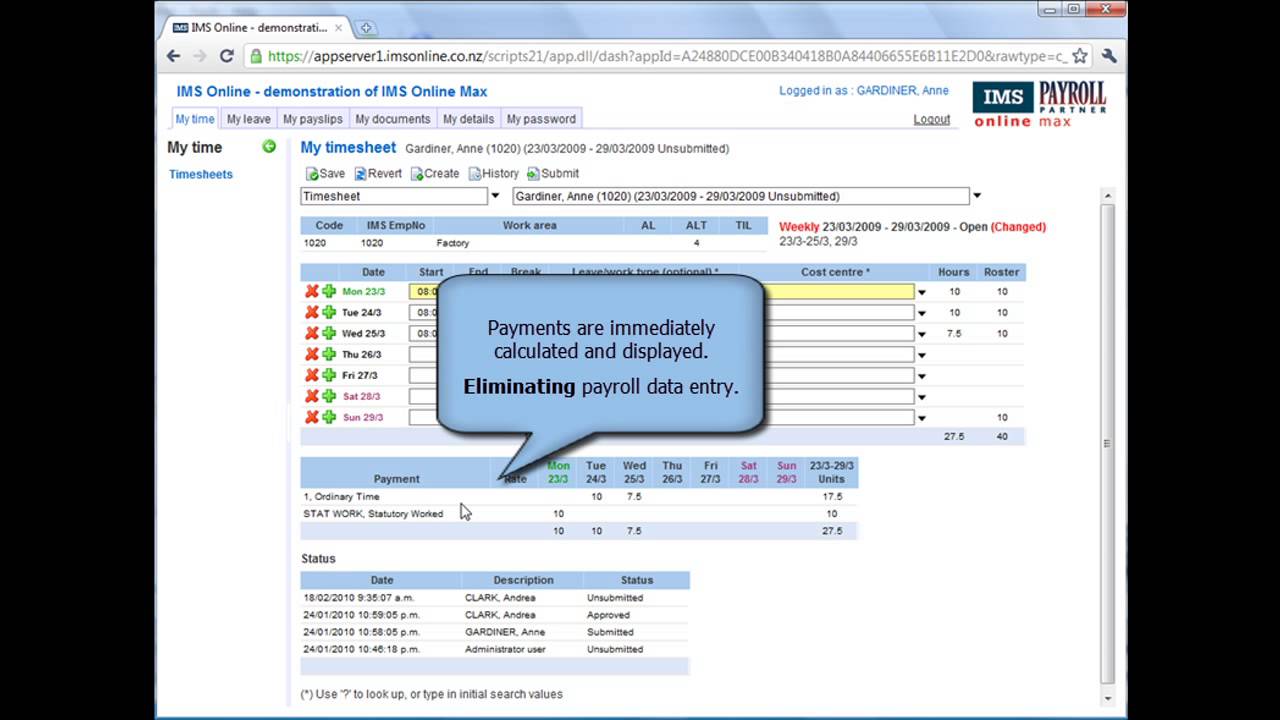Bookmark page with the star icon
The width and height of the screenshot is (1280, 720).
click(x=1080, y=56)
